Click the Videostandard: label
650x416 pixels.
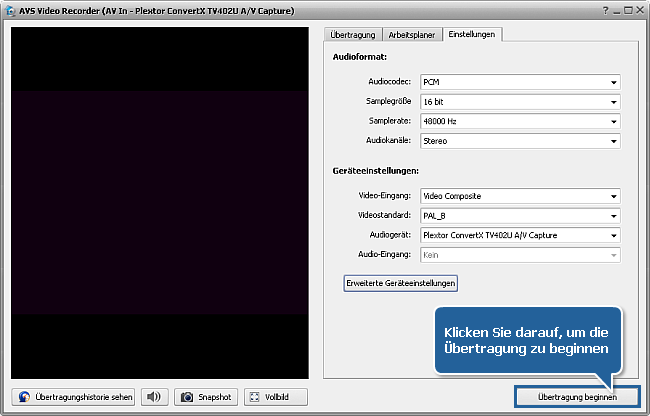[385, 215]
